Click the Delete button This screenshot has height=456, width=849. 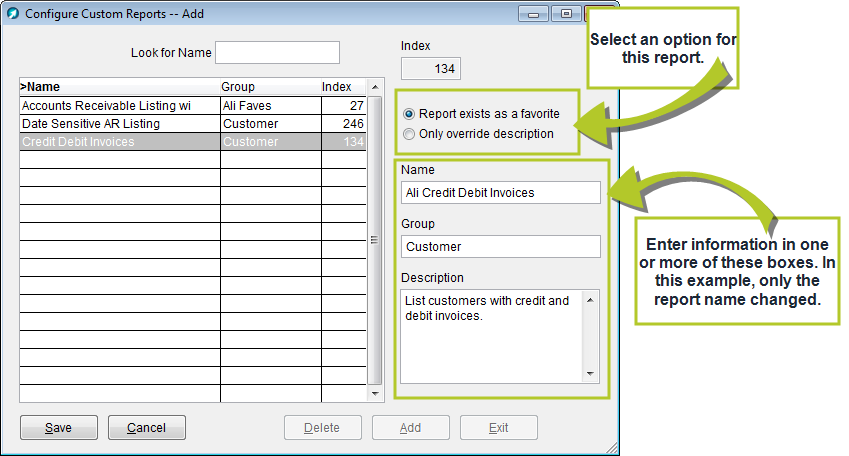pyautogui.click(x=323, y=428)
